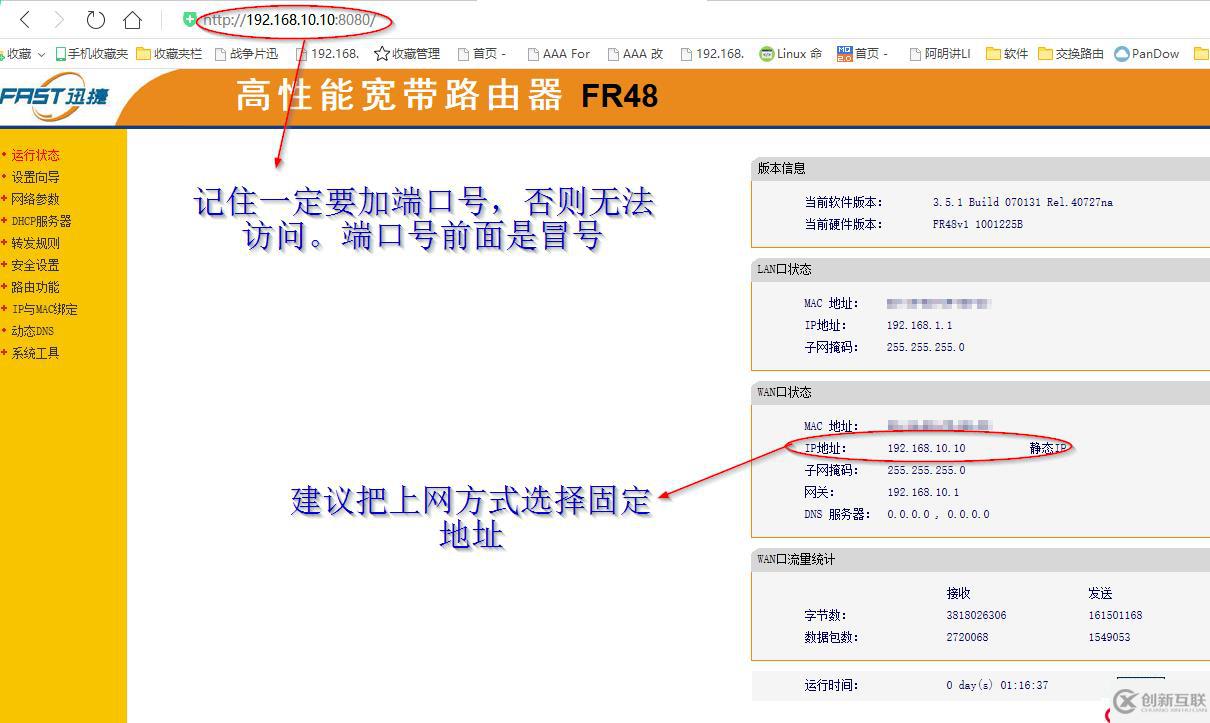Open the 阿明讲LI bookmark
Image resolution: width=1210 pixels, height=723 pixels.
pos(940,54)
